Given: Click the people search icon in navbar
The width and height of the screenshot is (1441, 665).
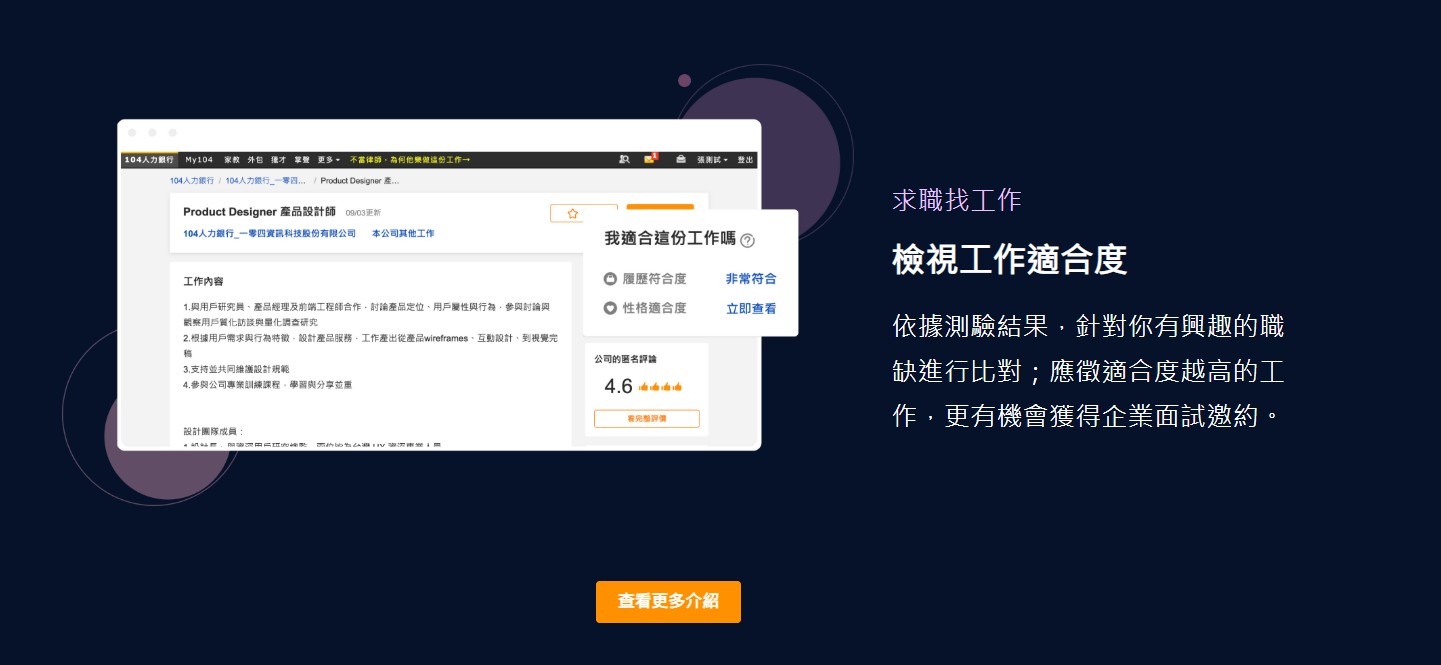Looking at the screenshot, I should pos(624,159).
